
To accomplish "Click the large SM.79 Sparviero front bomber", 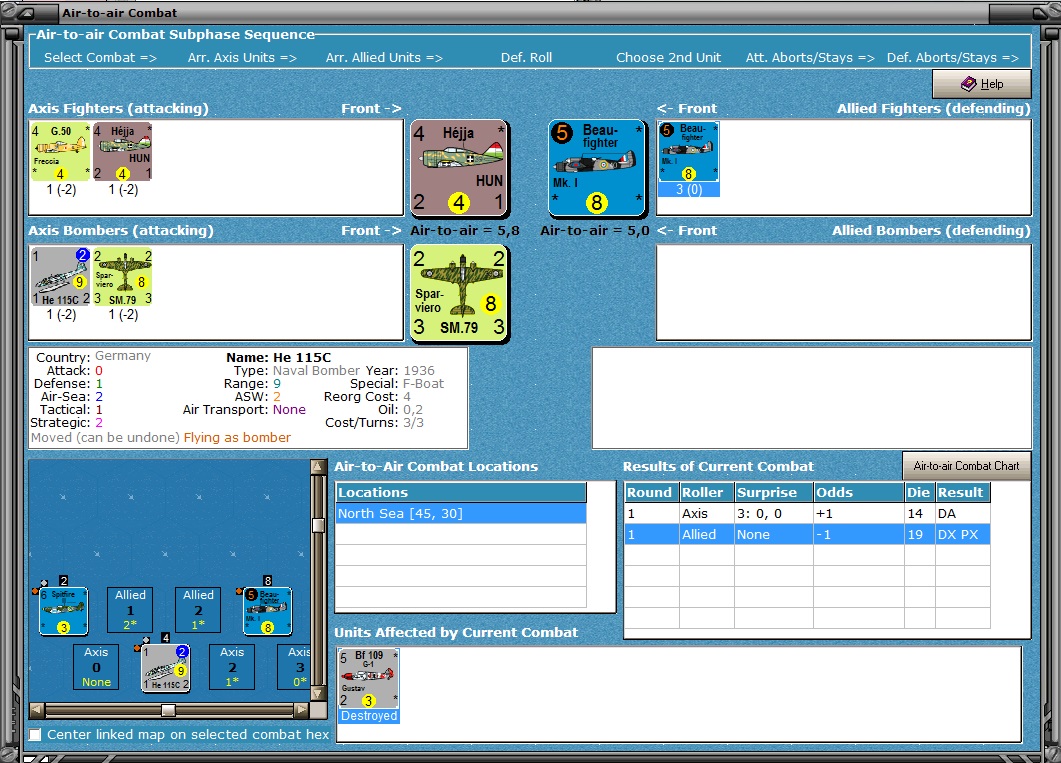I will point(459,292).
